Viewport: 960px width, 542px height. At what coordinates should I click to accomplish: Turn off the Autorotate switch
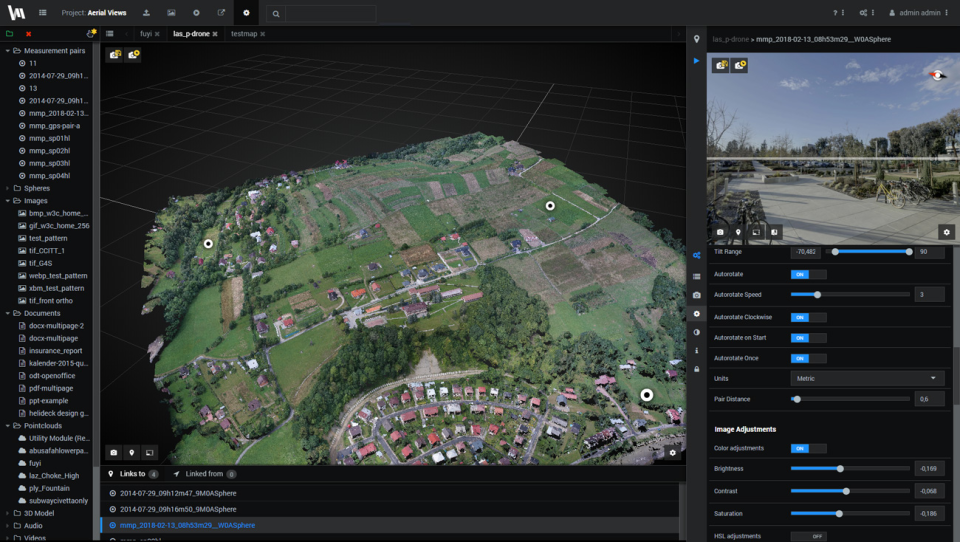[x=808, y=274]
